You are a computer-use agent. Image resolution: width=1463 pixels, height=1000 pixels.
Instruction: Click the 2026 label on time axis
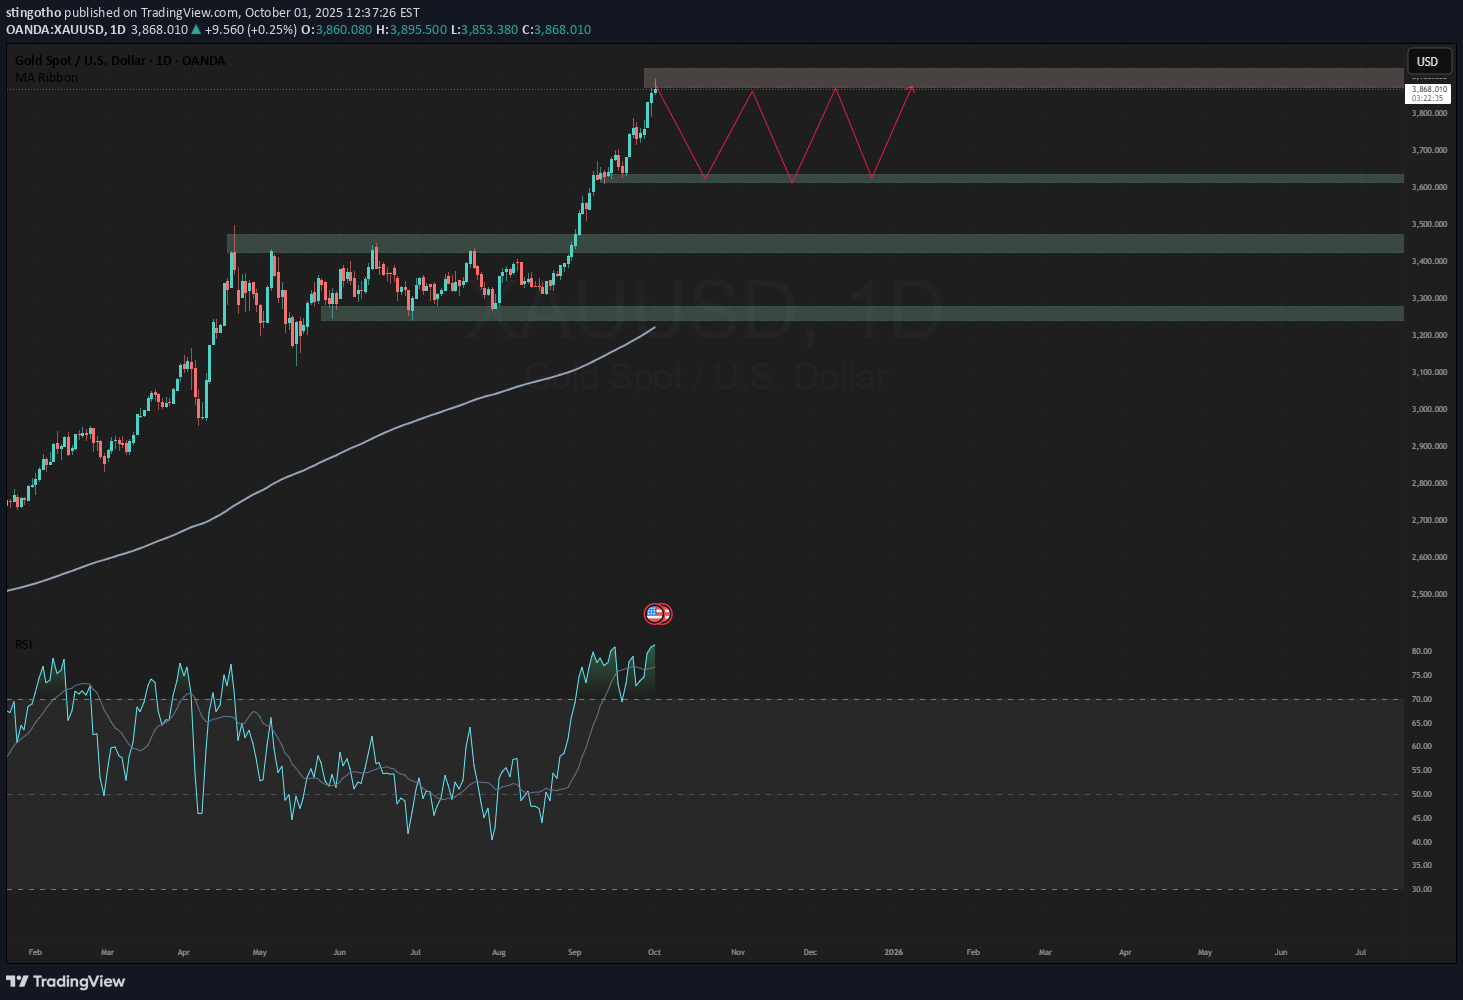893,952
